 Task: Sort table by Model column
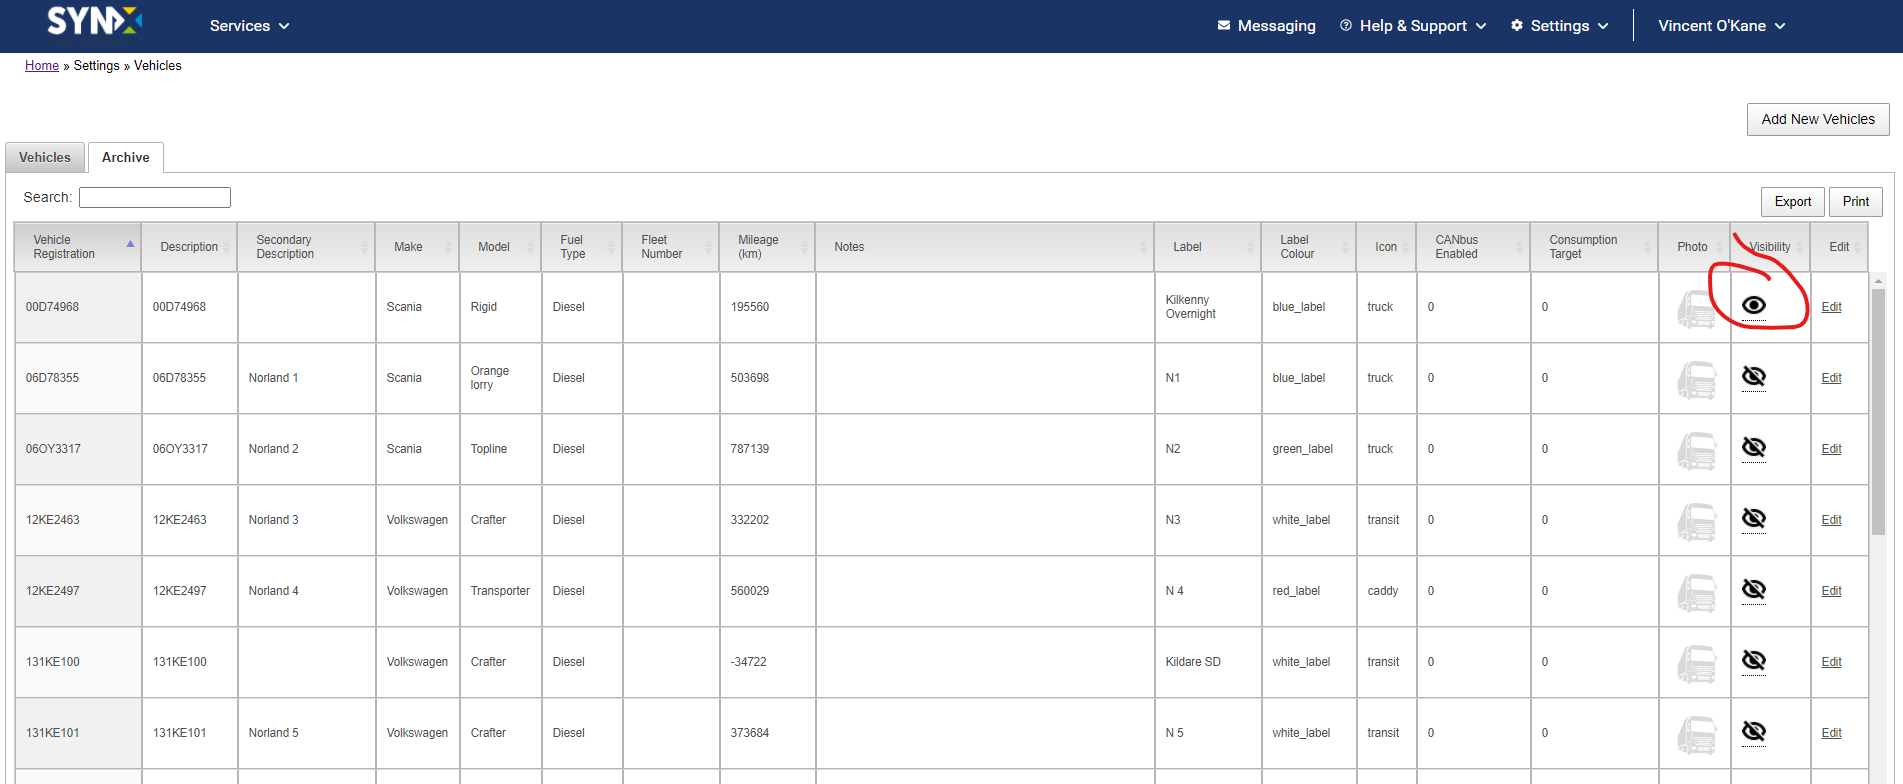(x=500, y=247)
